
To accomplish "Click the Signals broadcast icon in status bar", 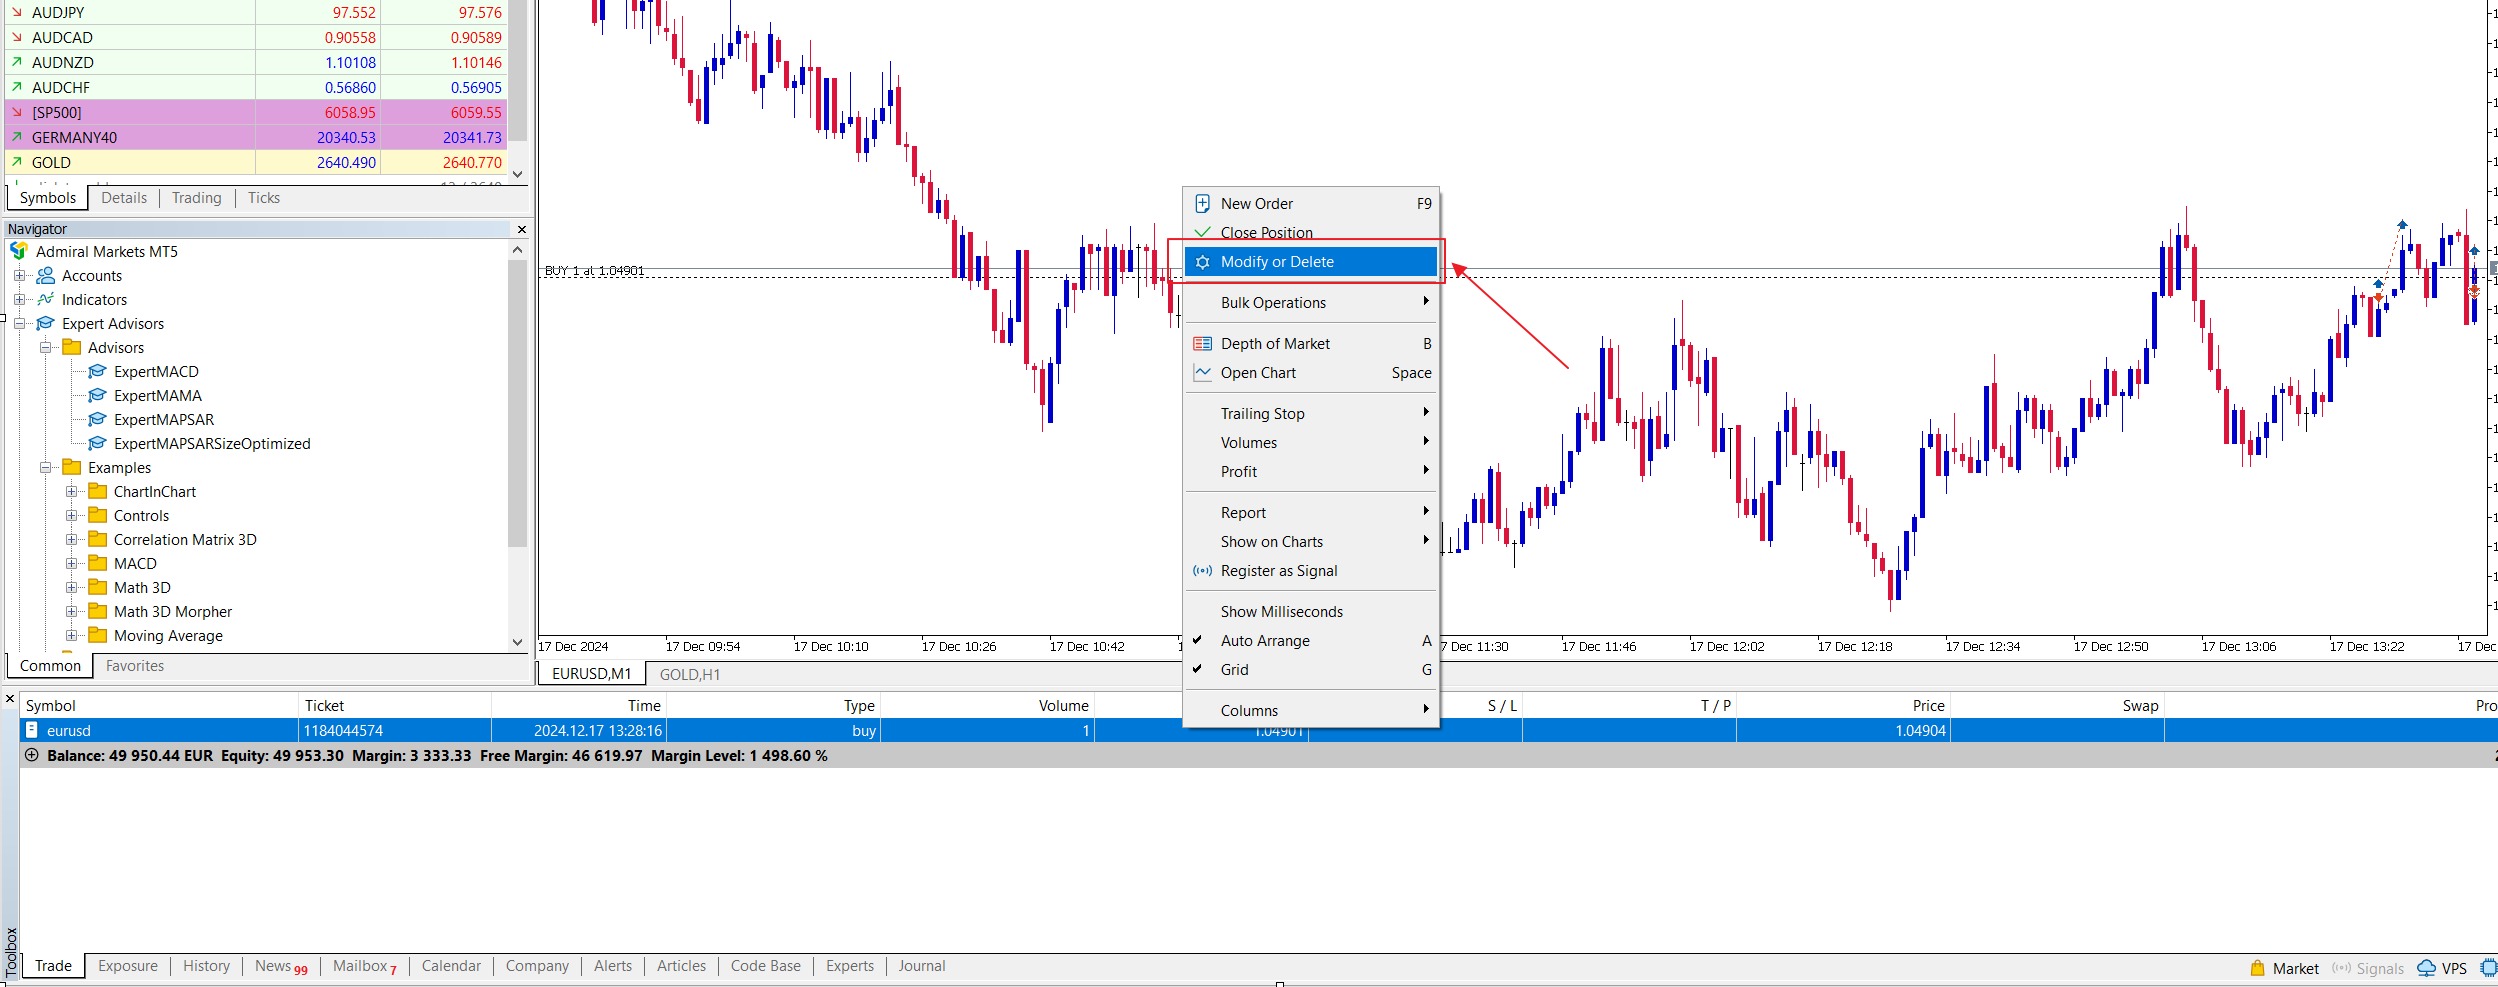I will coord(2341,968).
